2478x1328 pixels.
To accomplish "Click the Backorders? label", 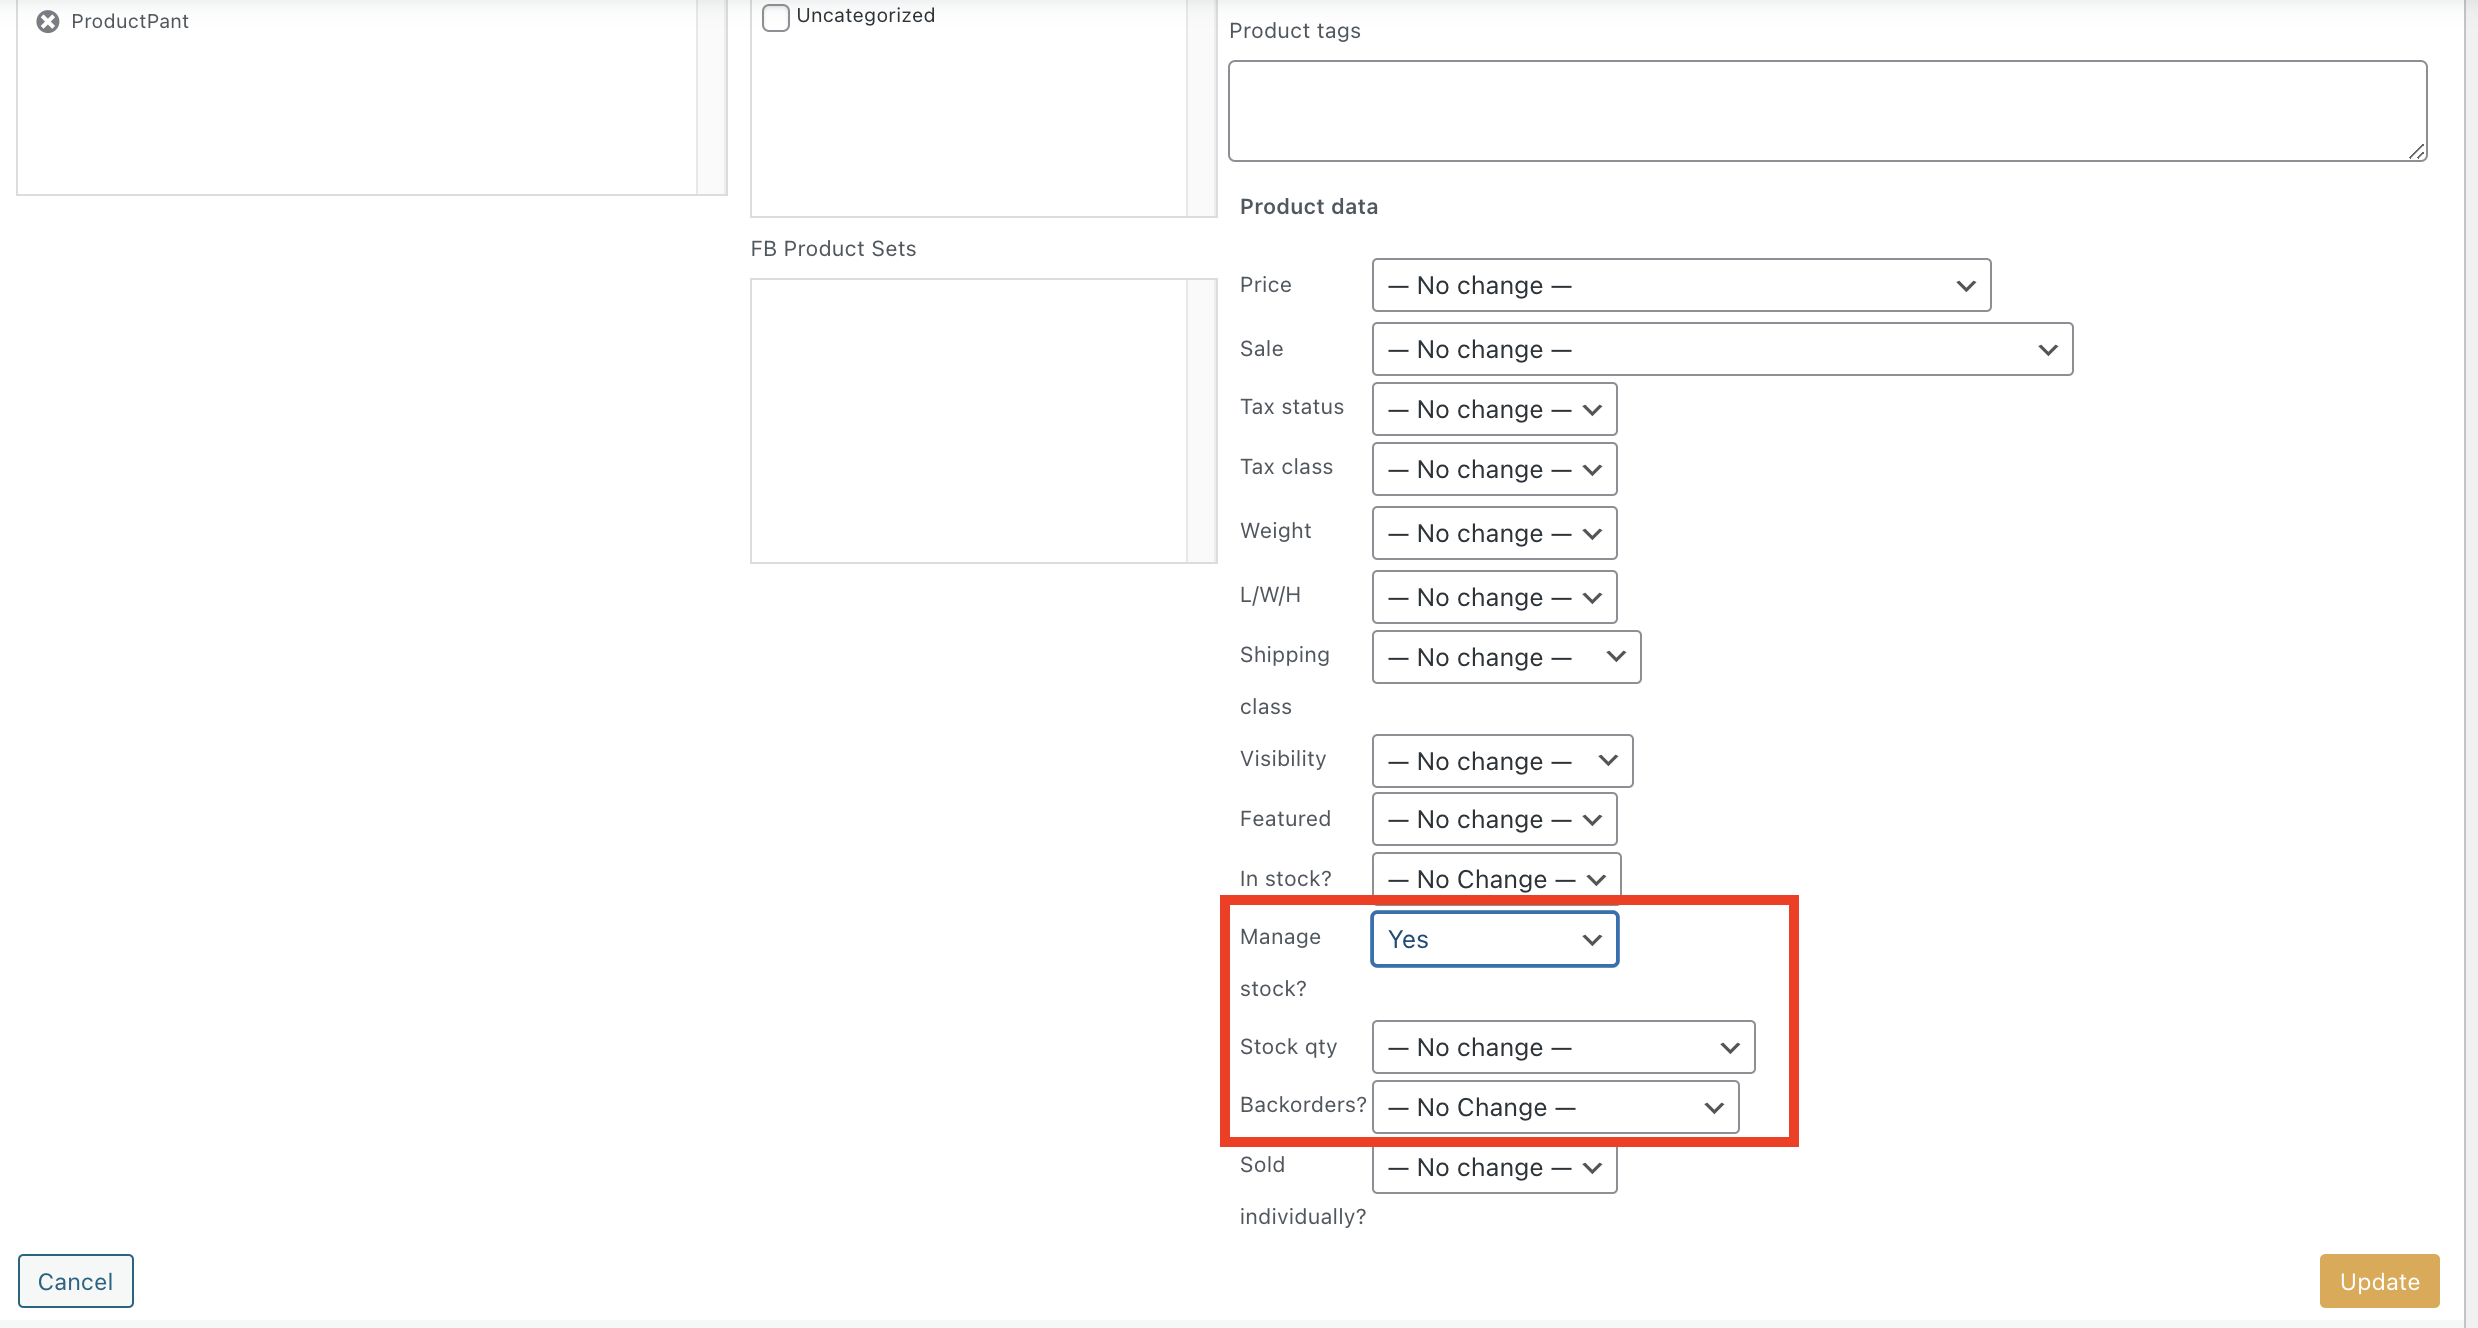I will [x=1302, y=1104].
